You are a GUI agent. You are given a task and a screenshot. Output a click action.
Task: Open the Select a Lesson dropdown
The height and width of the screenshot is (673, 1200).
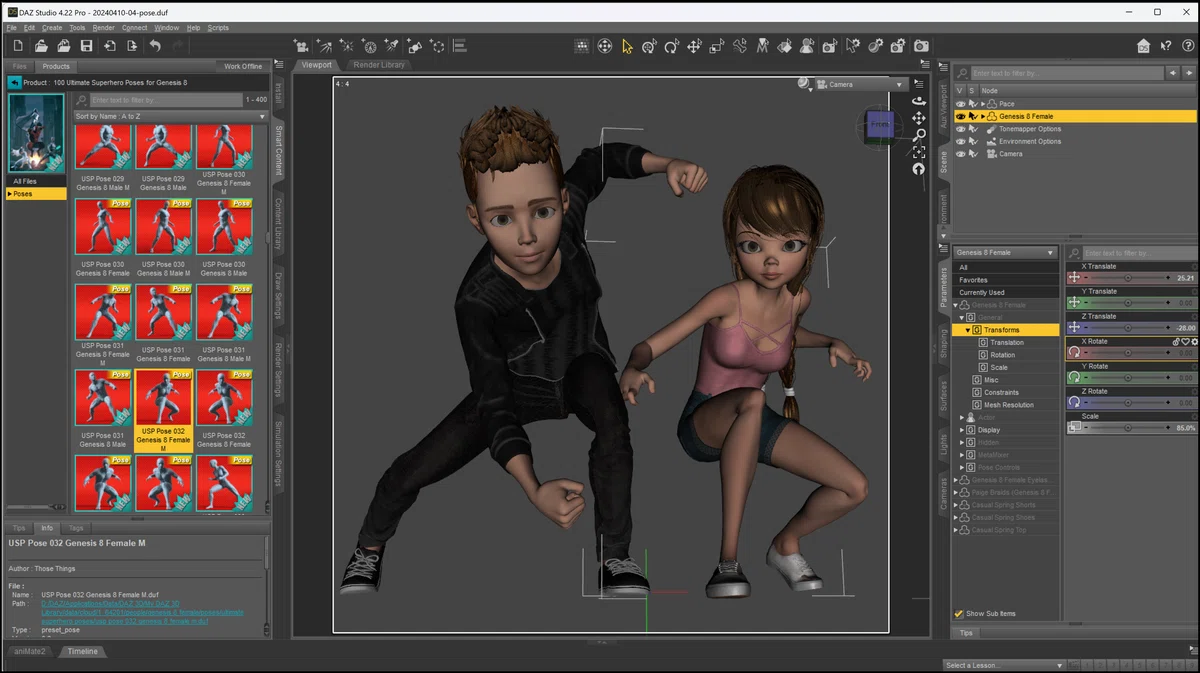click(1004, 665)
